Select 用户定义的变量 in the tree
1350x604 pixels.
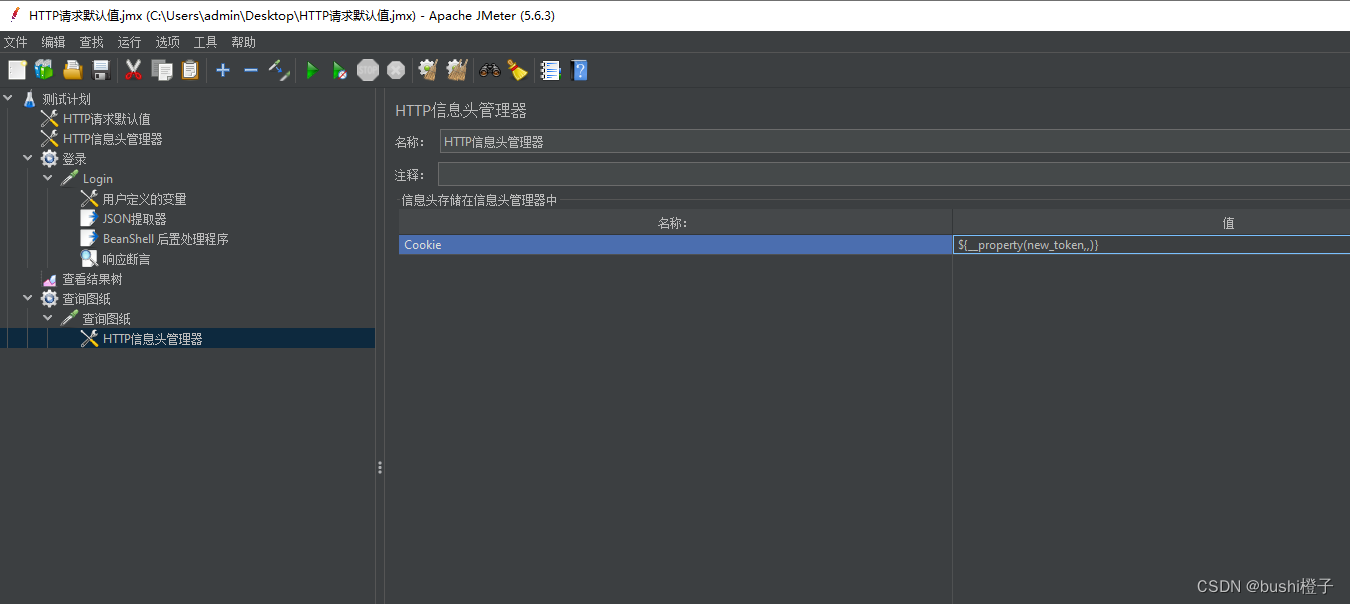click(145, 199)
